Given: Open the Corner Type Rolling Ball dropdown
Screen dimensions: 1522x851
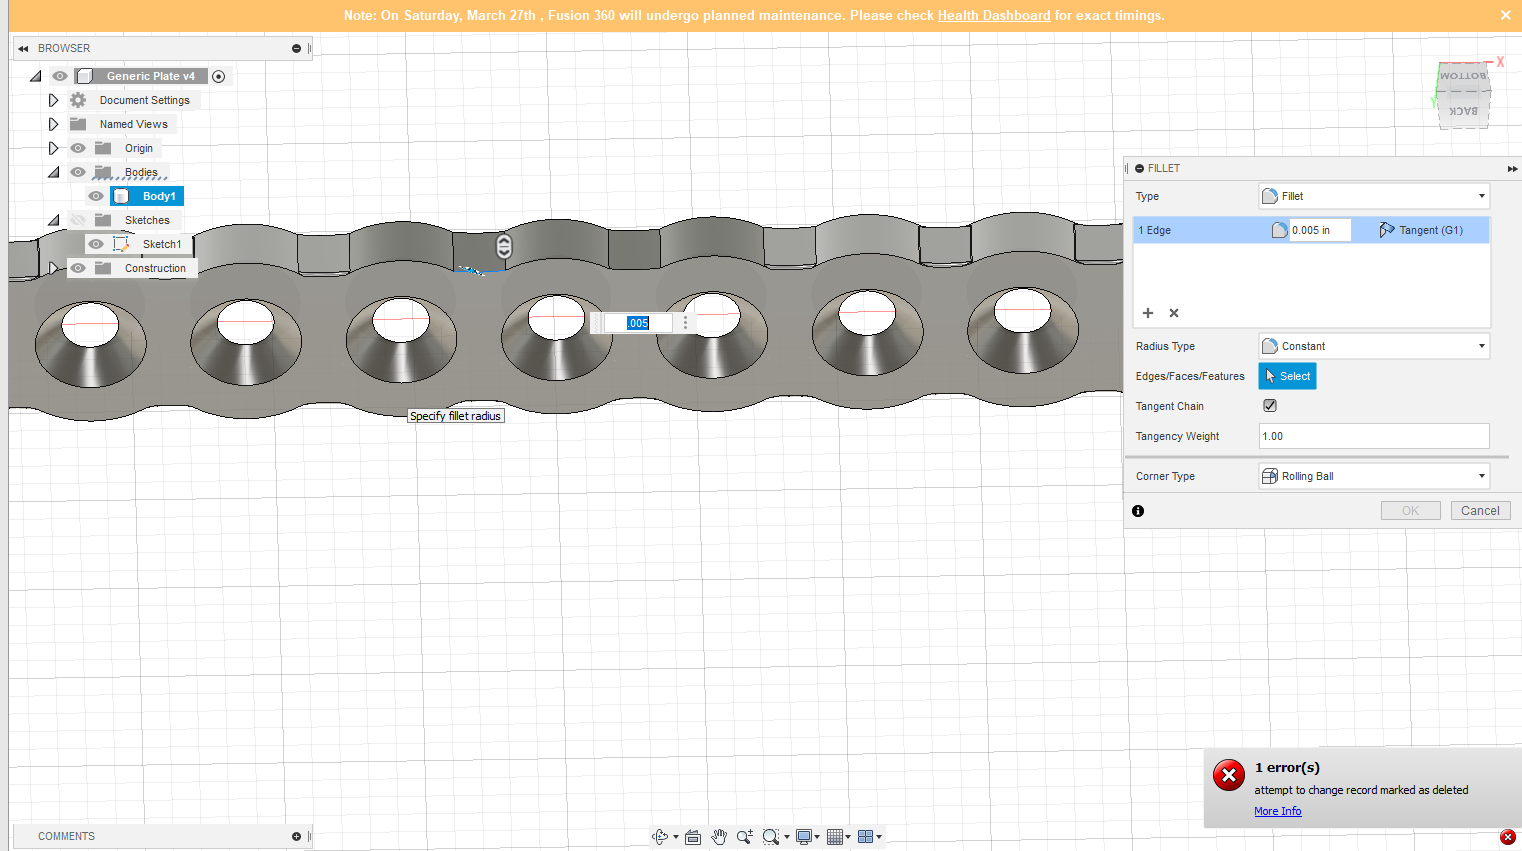Looking at the screenshot, I should [1374, 476].
